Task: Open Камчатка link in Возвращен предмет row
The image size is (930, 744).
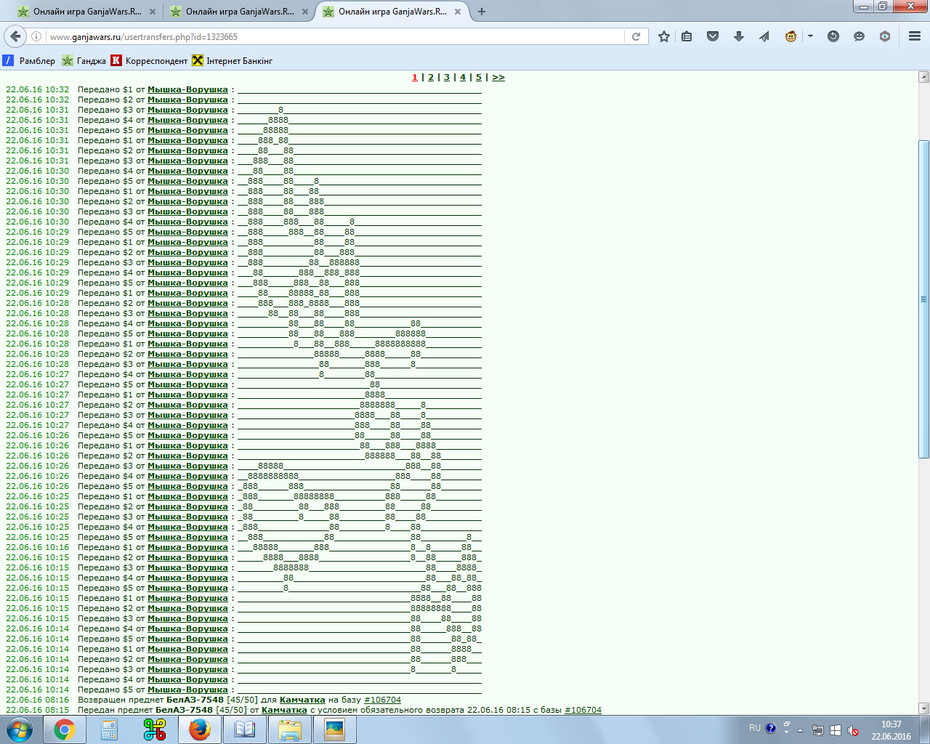Action: point(302,700)
